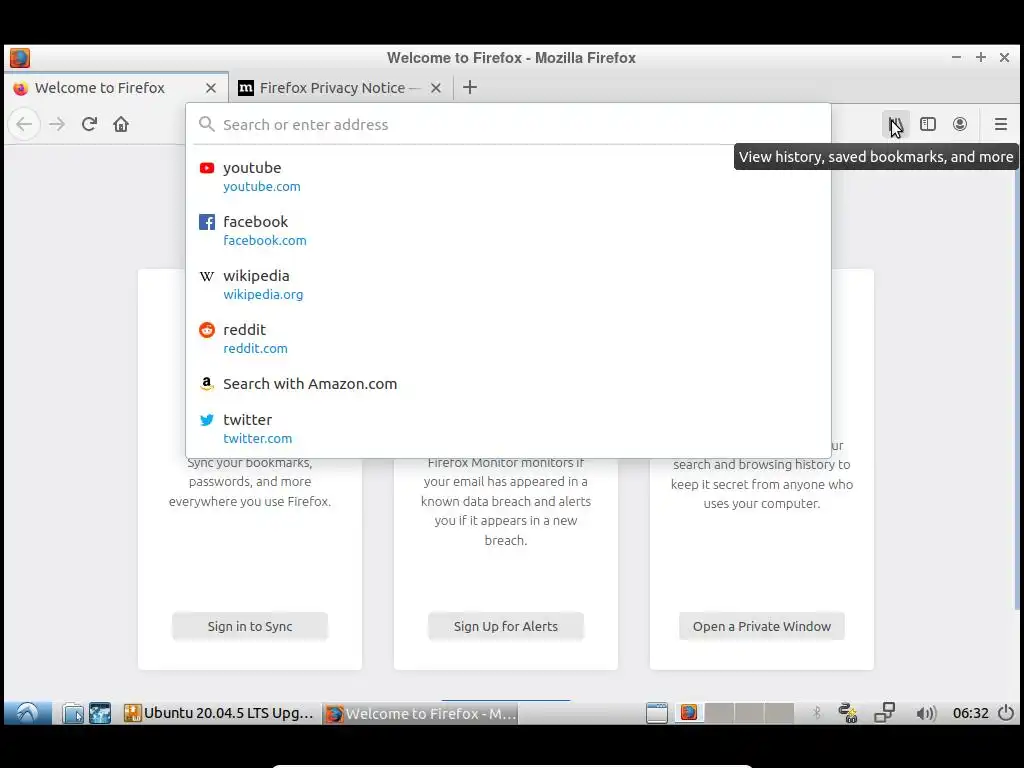Click the wikipedia.org URL text
The width and height of the screenshot is (1024, 768).
point(263,295)
